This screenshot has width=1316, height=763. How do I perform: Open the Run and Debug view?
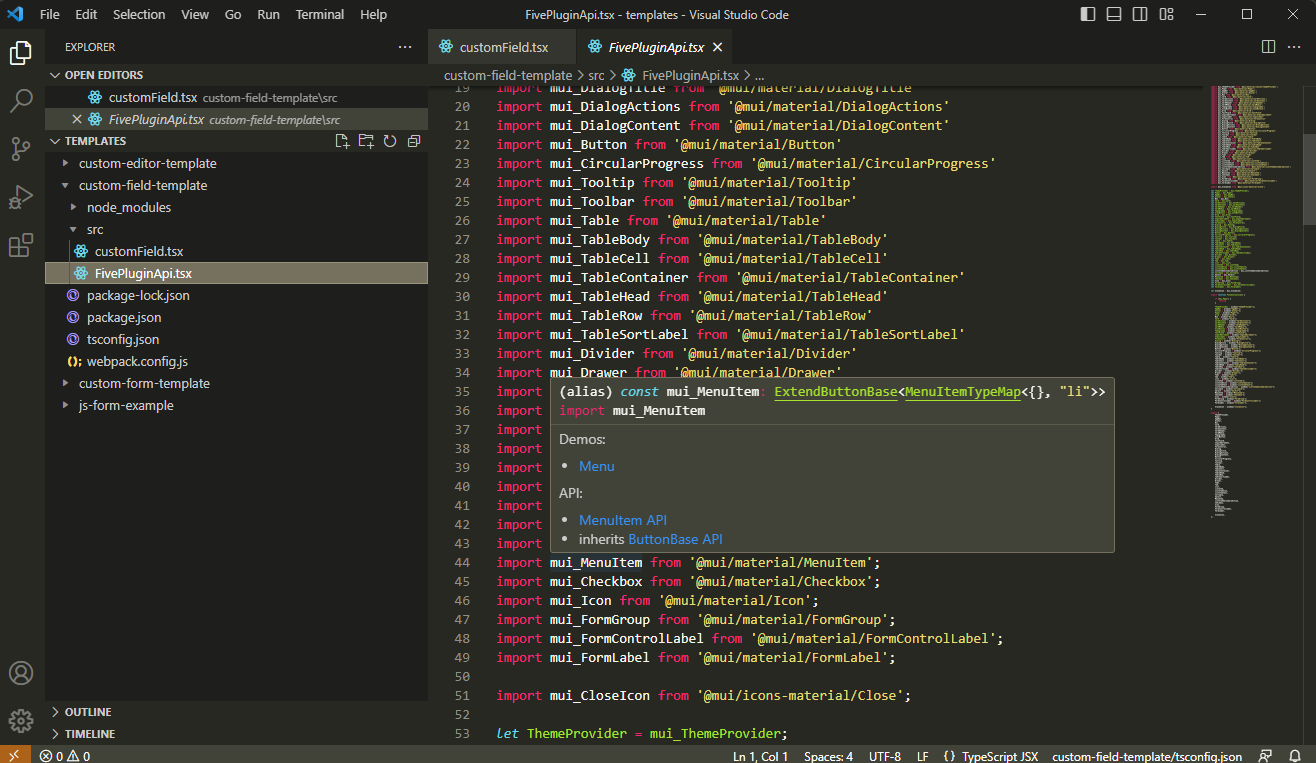[22, 197]
